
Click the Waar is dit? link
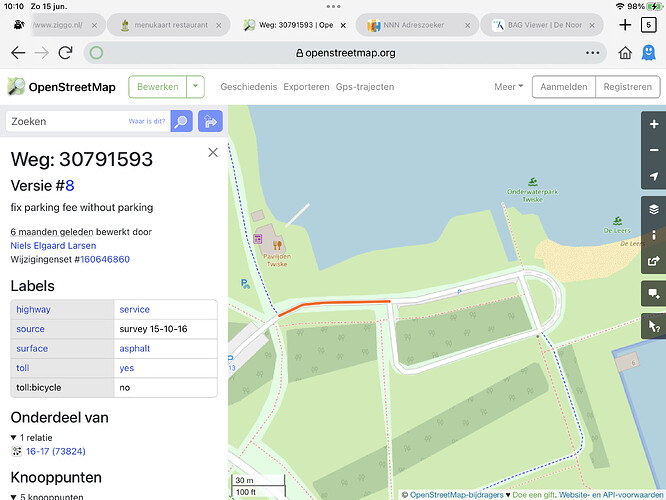[x=147, y=121]
